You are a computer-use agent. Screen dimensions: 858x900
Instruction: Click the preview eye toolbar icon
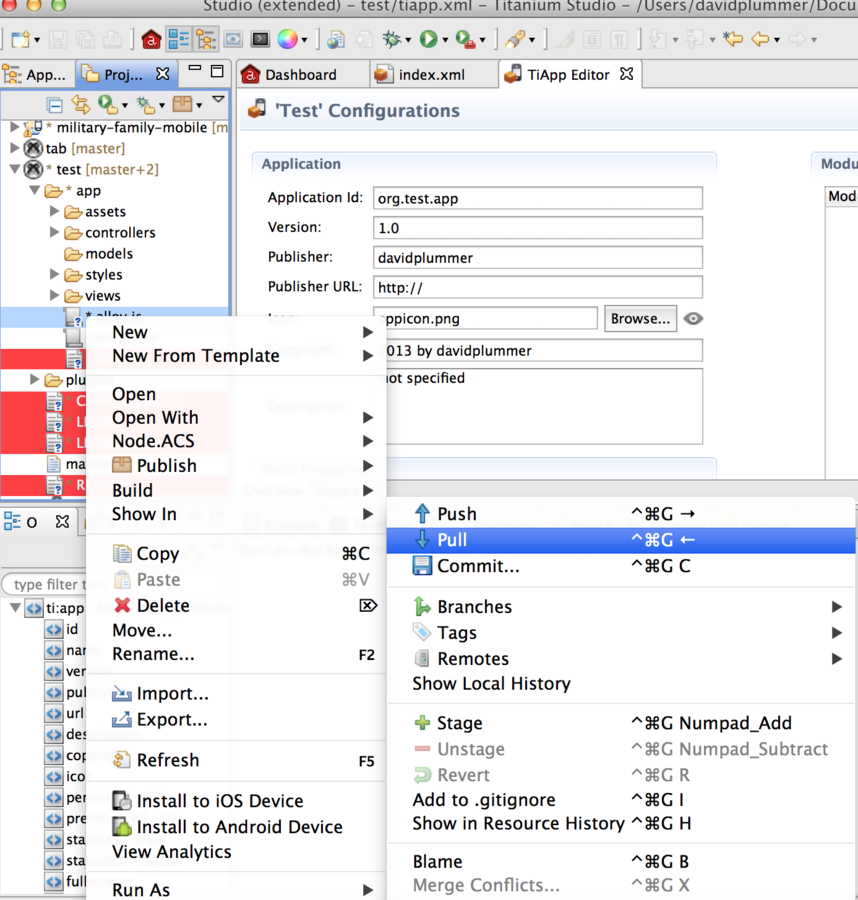pyautogui.click(x=233, y=40)
